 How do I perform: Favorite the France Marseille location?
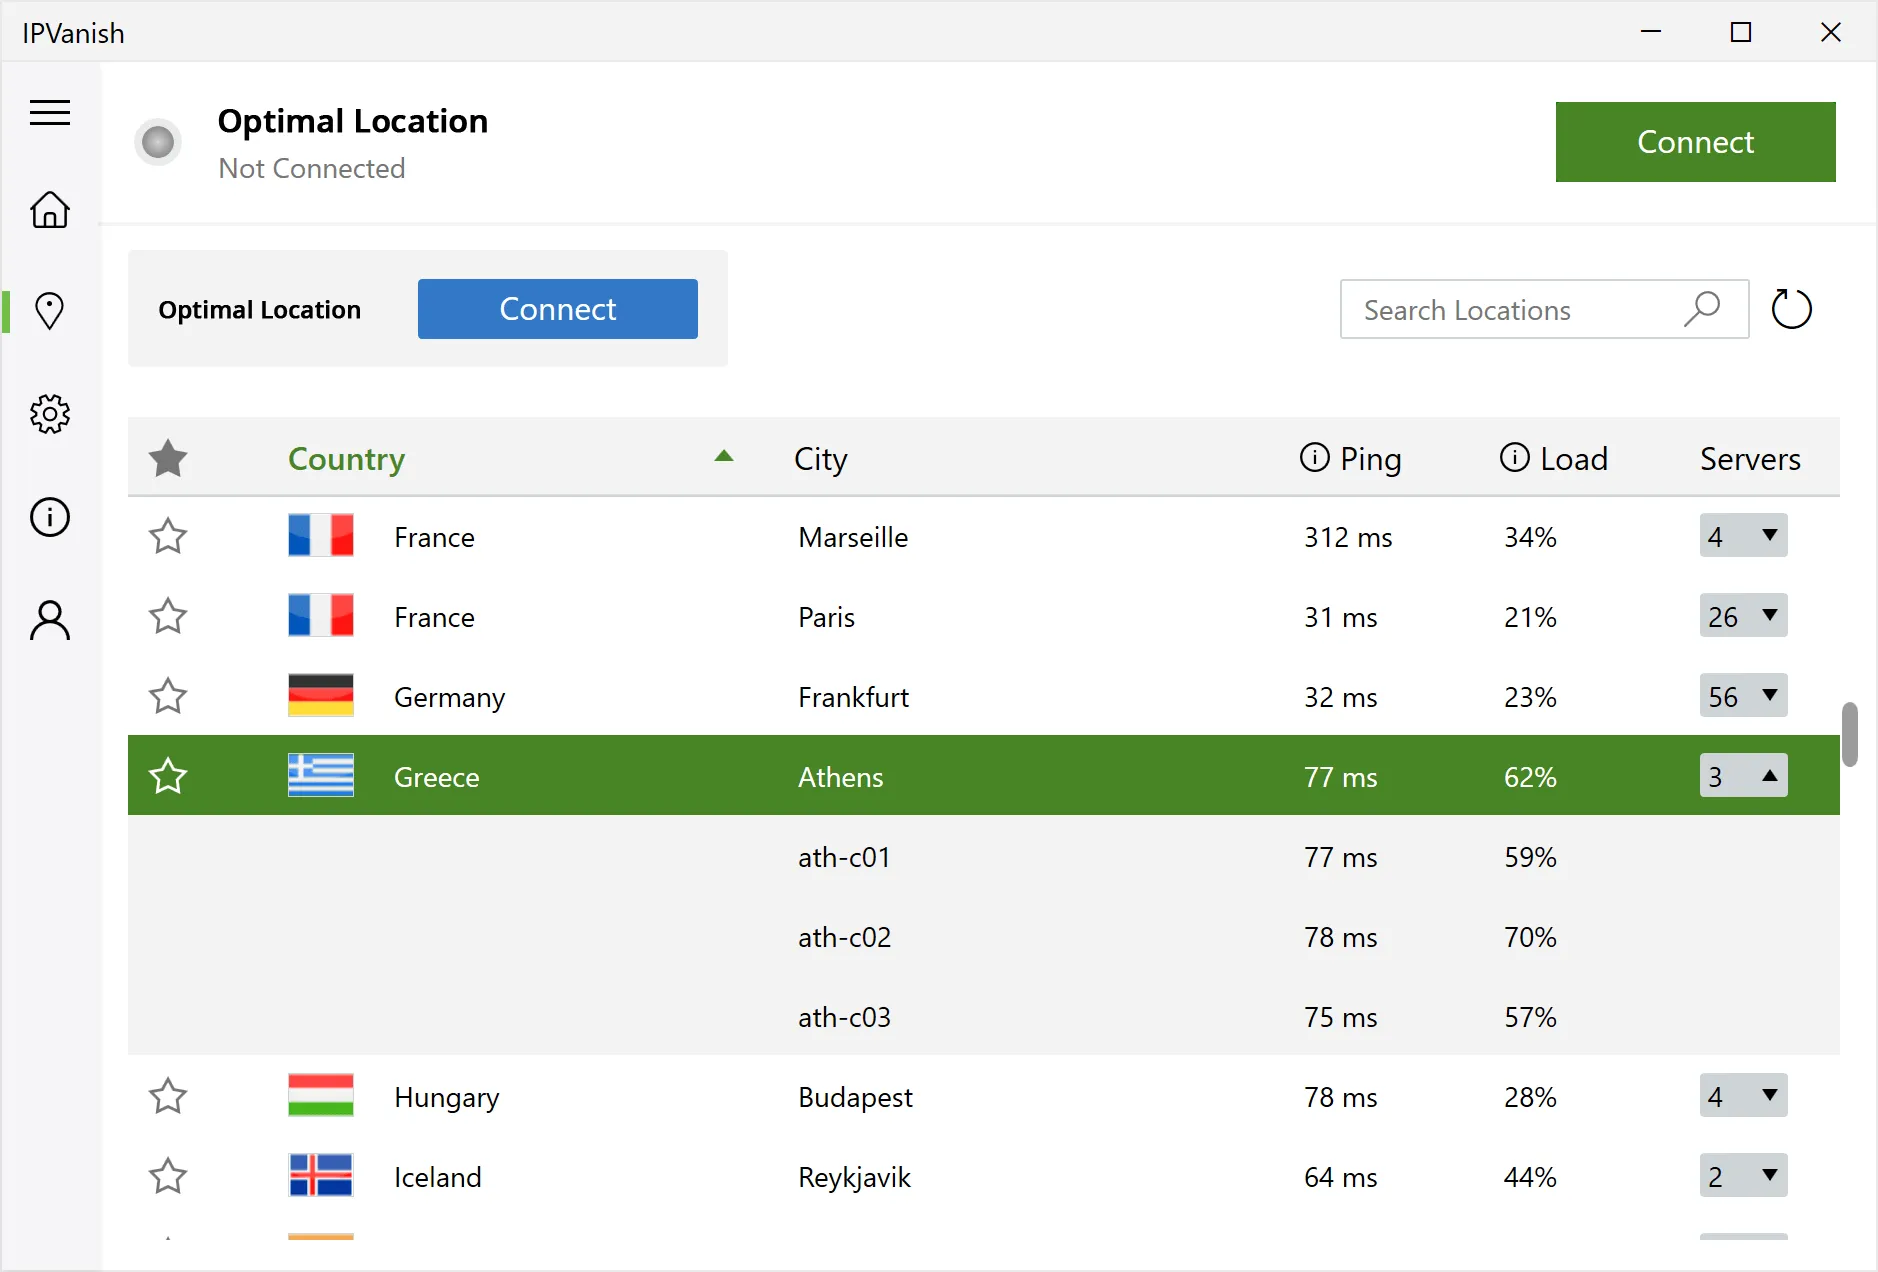pos(168,537)
